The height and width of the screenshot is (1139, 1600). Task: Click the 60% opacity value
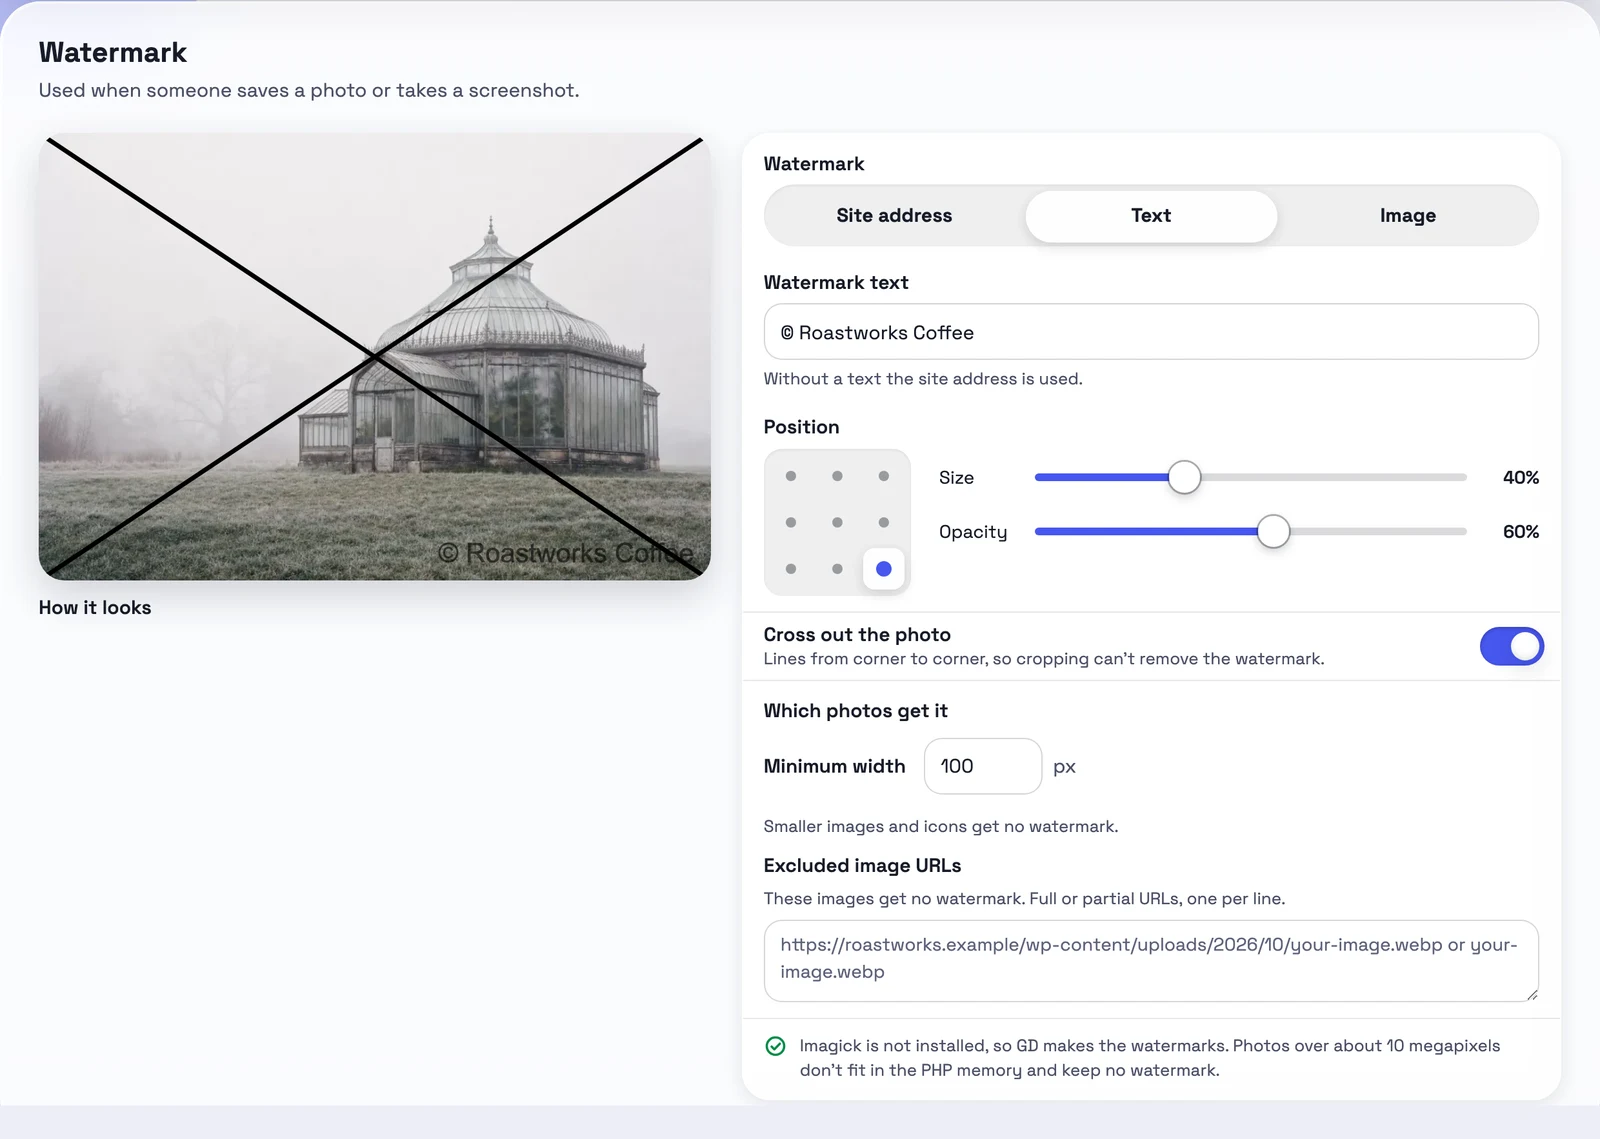[1520, 532]
